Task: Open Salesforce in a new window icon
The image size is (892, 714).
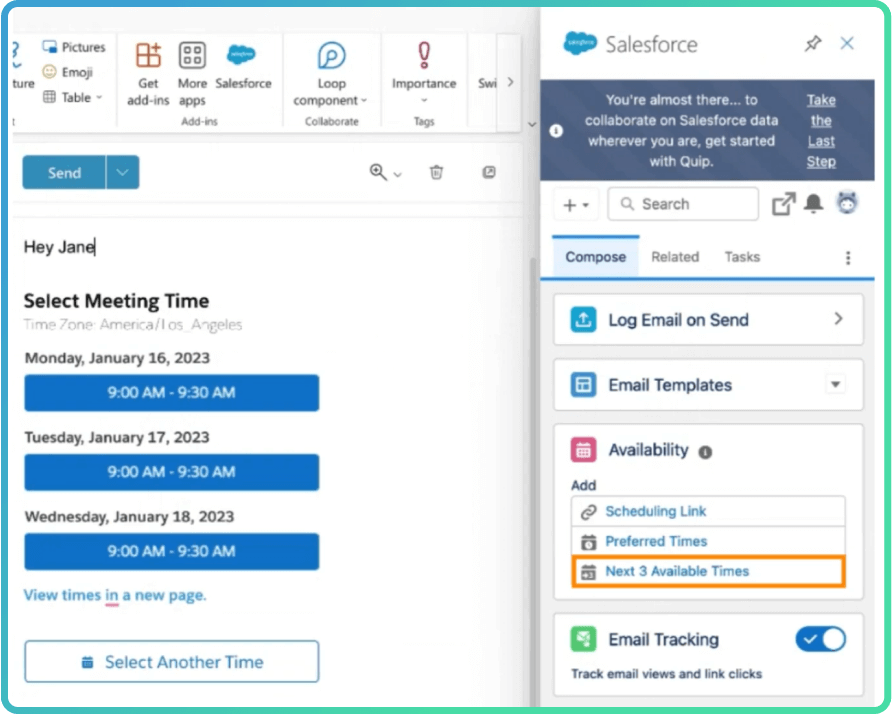Action: point(783,204)
